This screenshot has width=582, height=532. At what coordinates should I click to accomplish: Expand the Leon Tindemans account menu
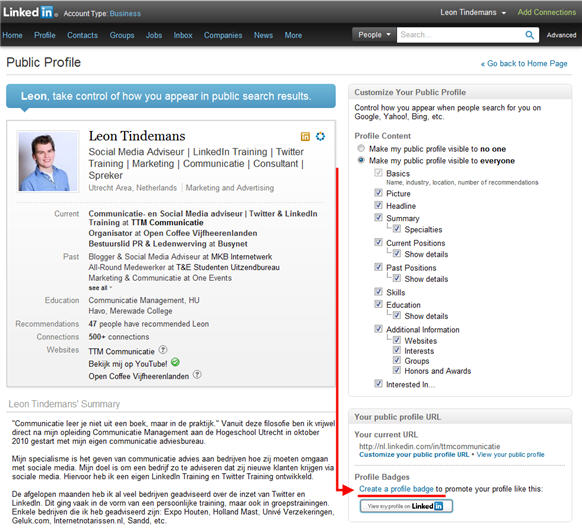[473, 13]
